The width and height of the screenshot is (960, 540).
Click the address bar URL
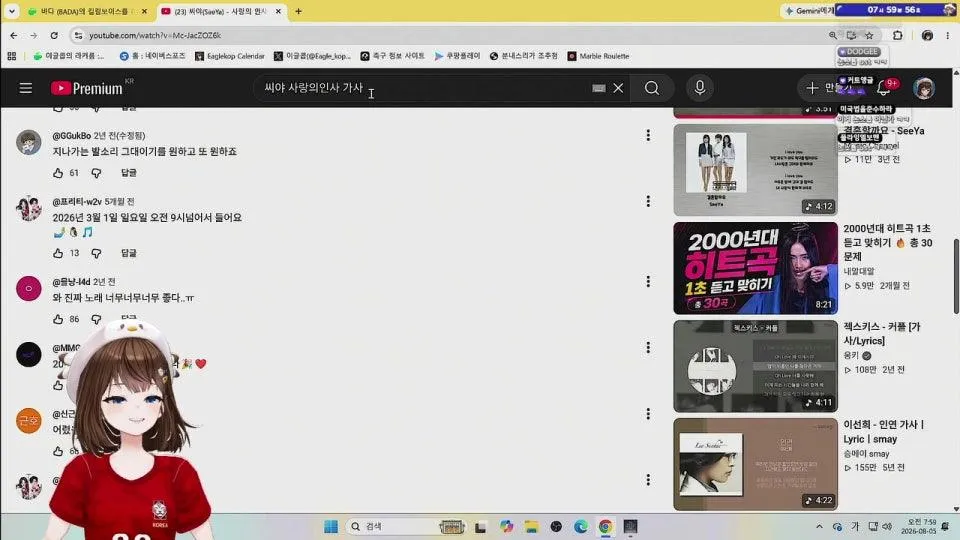155,36
